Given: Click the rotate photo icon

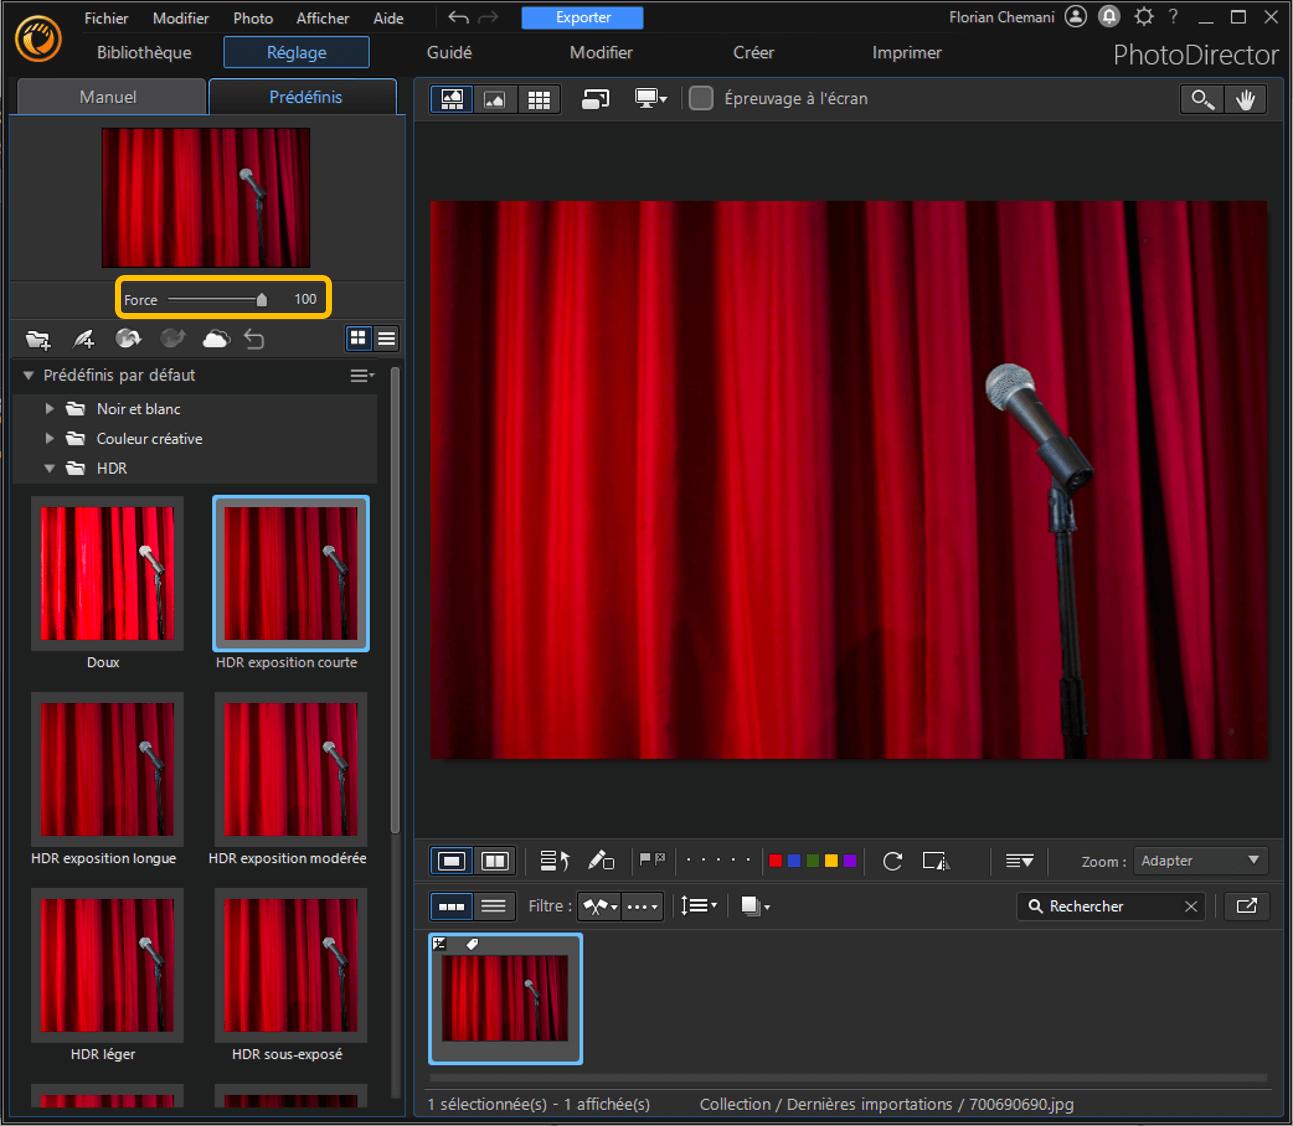Looking at the screenshot, I should tap(892, 861).
